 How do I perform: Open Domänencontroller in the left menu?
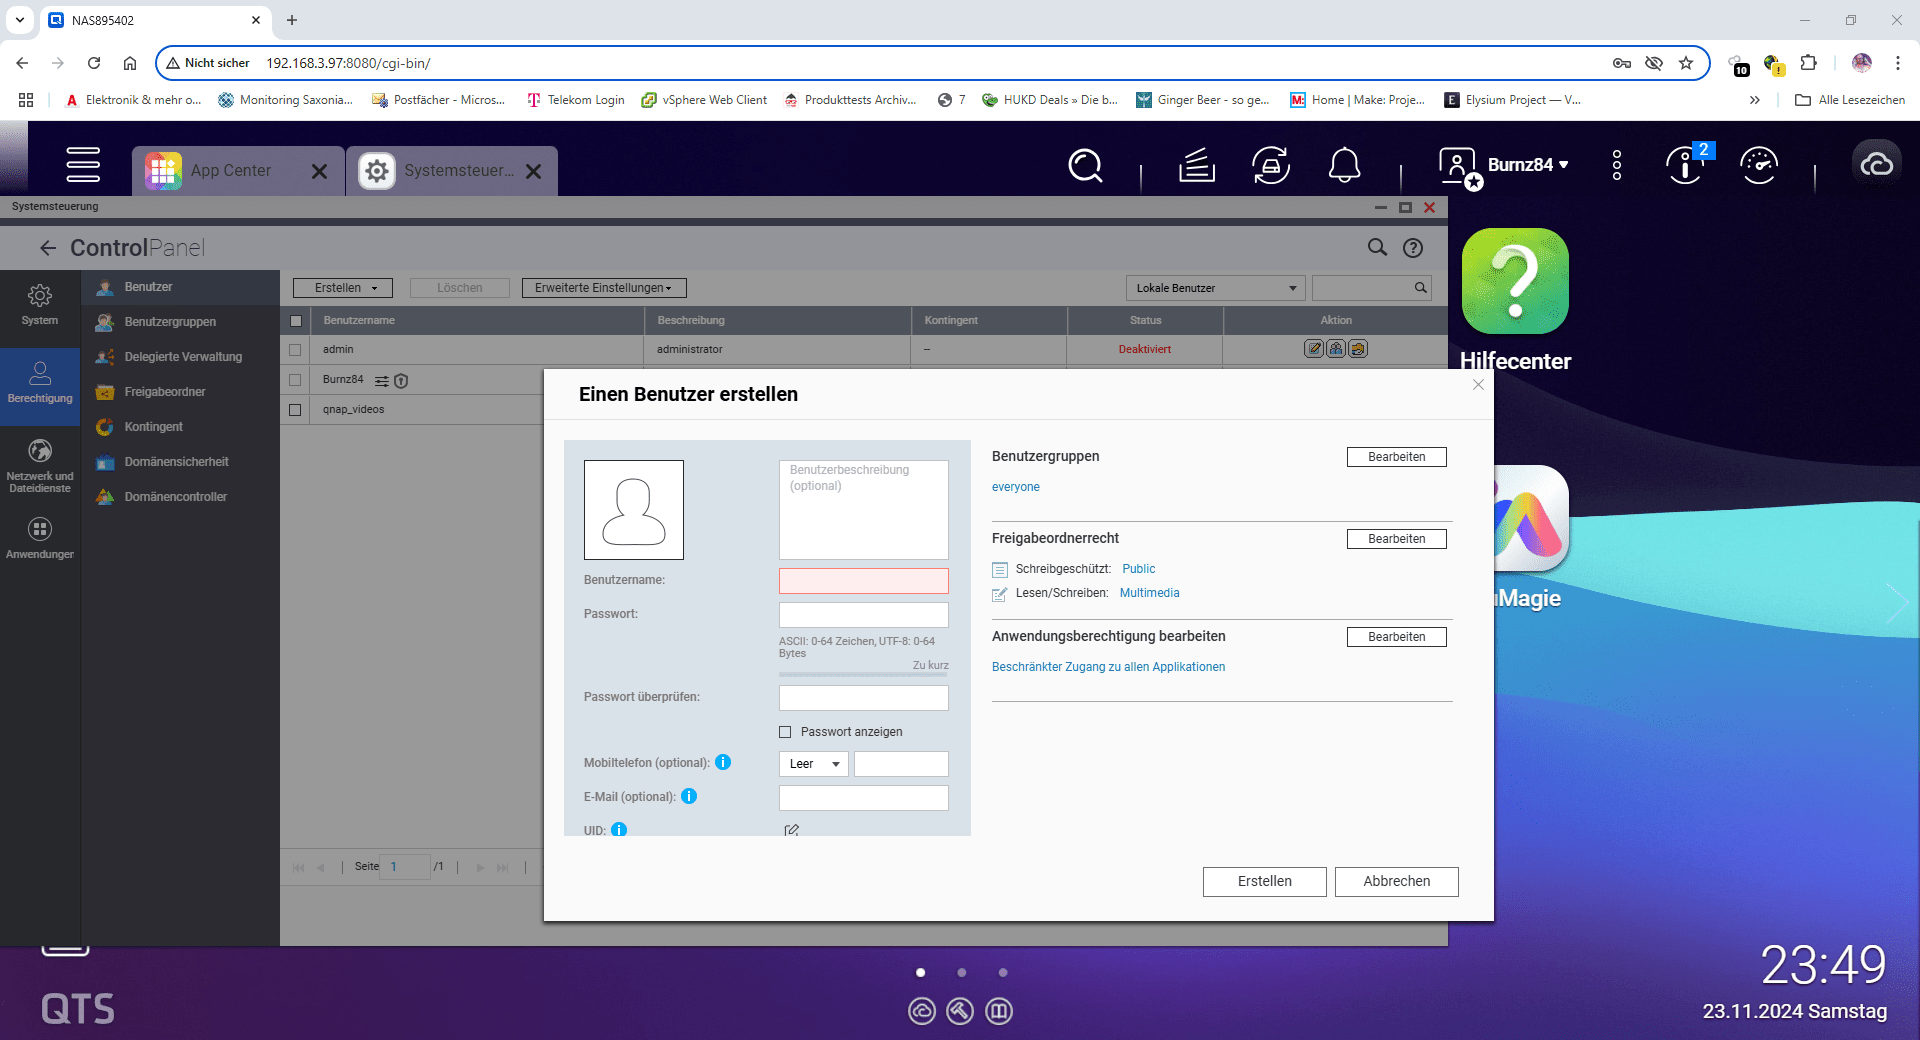[x=180, y=497]
